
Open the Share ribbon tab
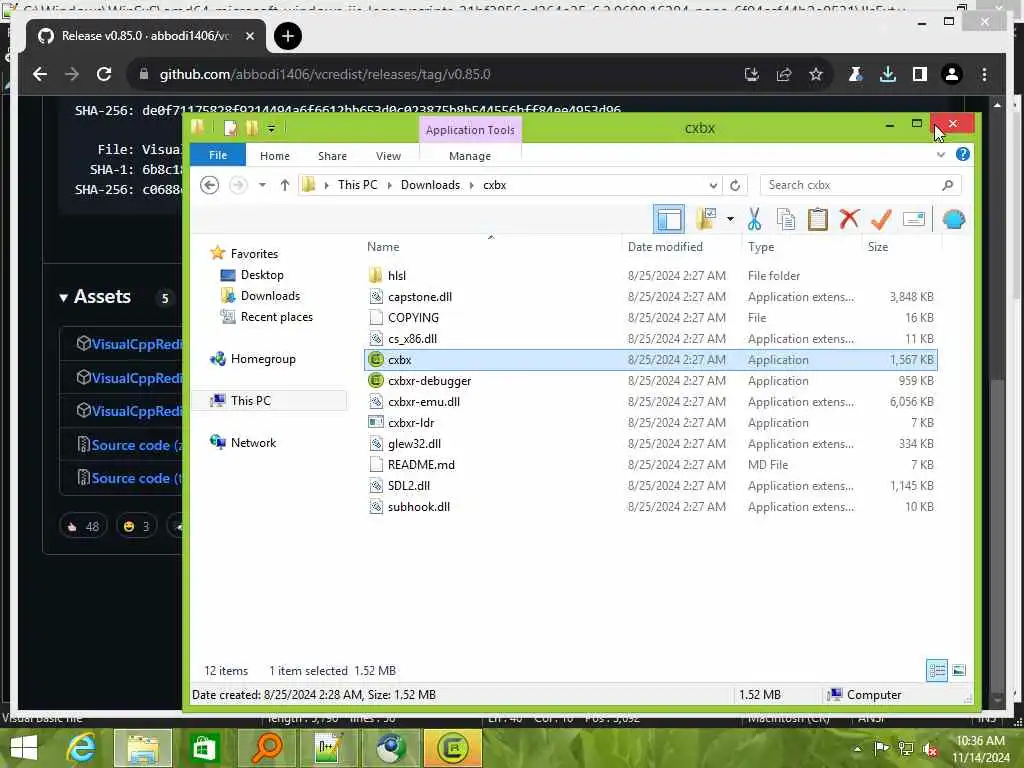pyautogui.click(x=332, y=156)
